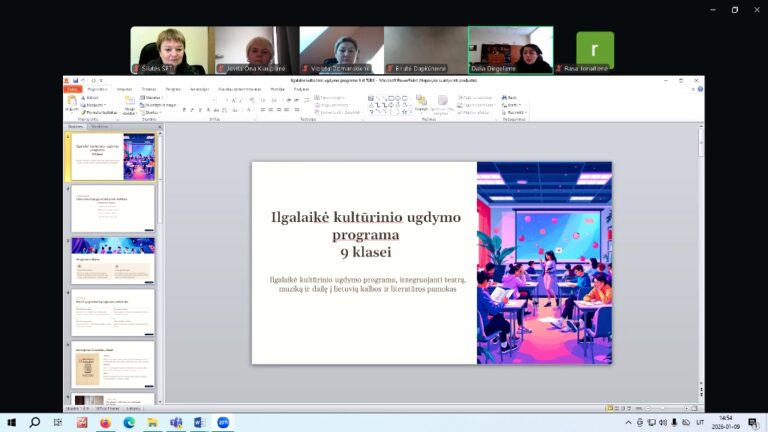768x432 pixels.
Task: Show hidden tray icons chevron
Action: 628,422
